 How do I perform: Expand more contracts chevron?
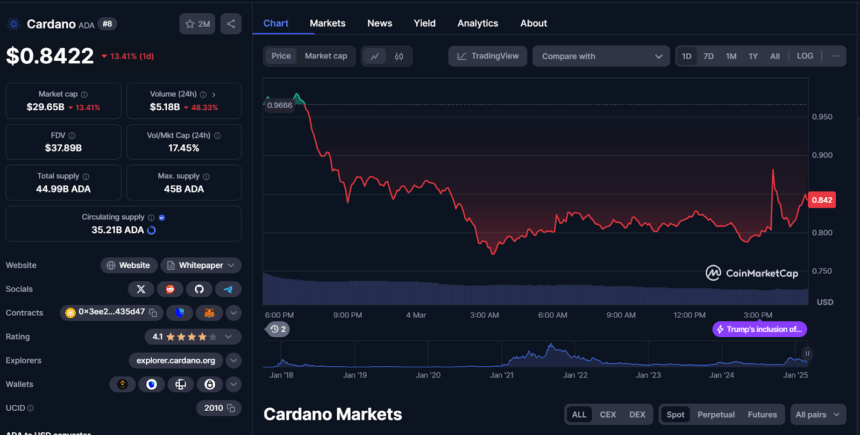click(234, 313)
